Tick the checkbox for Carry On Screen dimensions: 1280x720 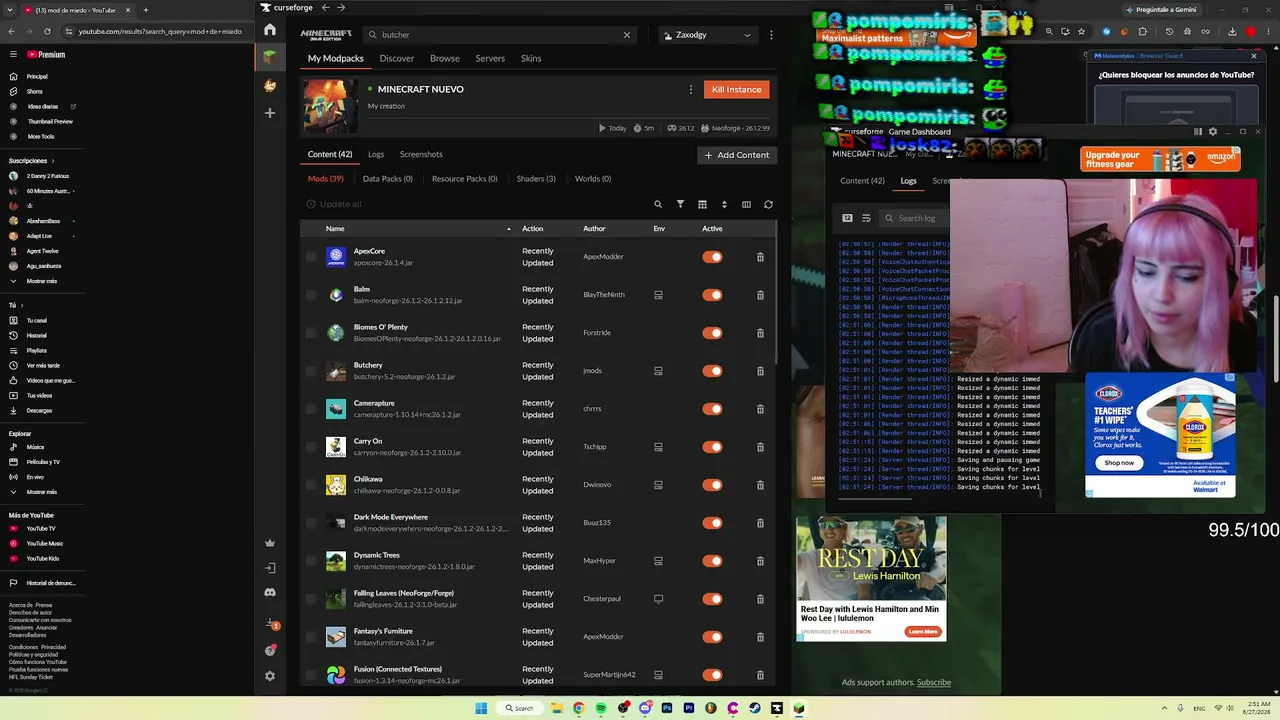(311, 447)
